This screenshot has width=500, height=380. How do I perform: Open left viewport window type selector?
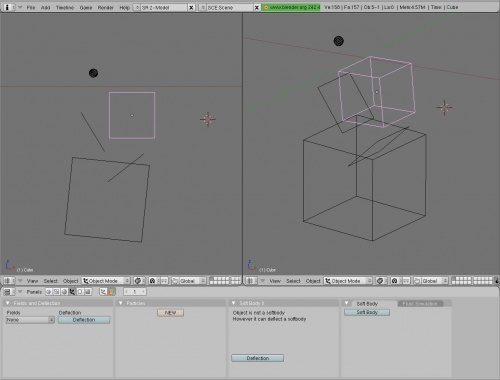(9, 281)
